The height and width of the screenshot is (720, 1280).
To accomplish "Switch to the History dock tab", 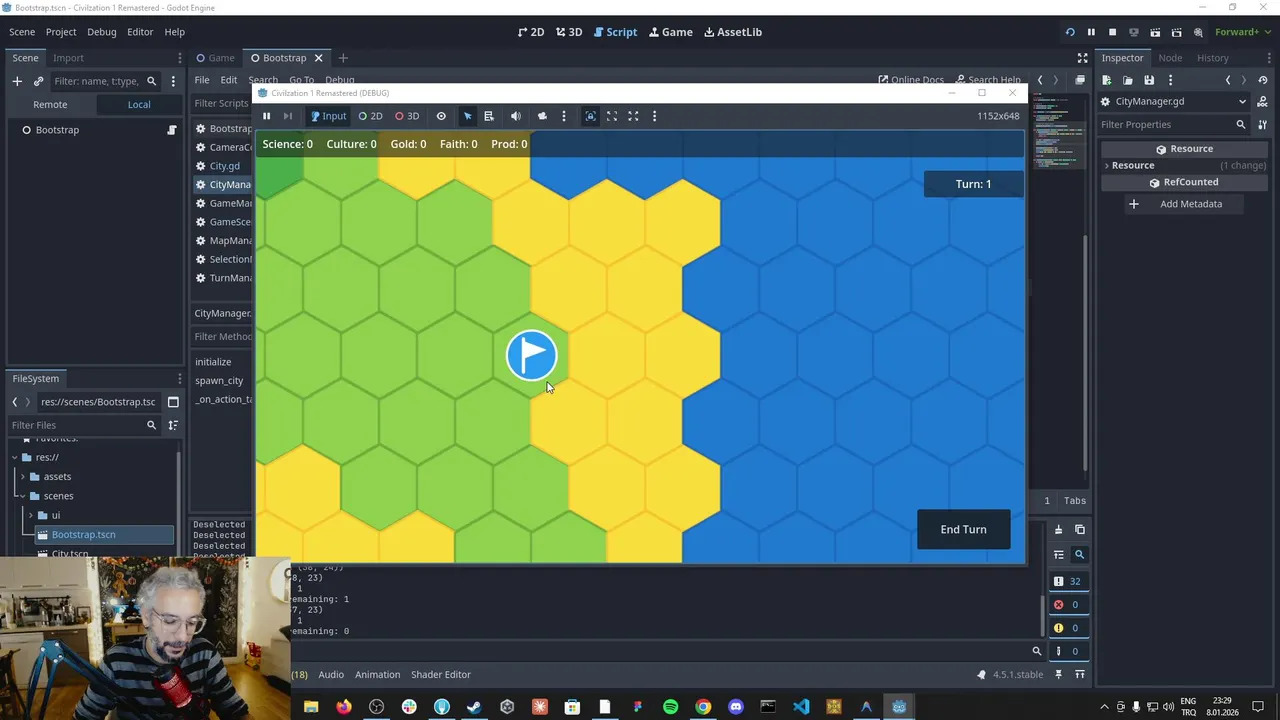I will (x=1212, y=58).
